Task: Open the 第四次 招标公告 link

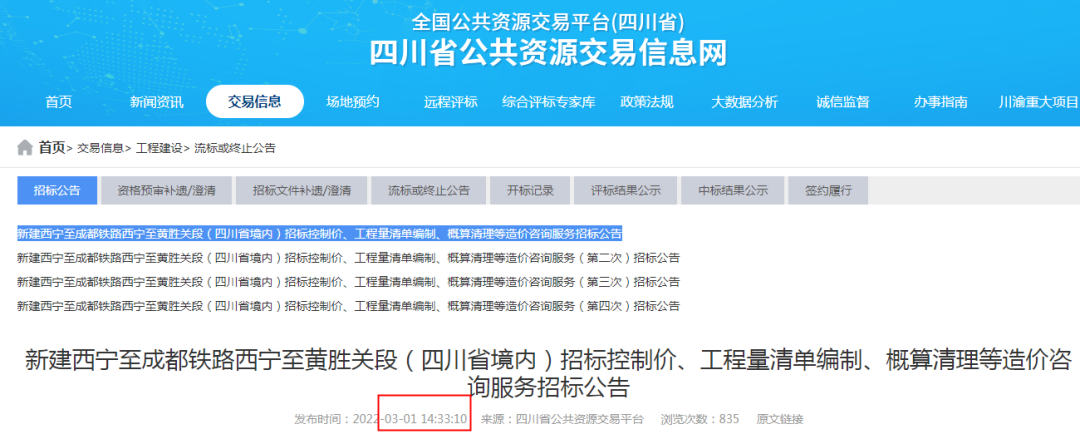Action: (349, 305)
